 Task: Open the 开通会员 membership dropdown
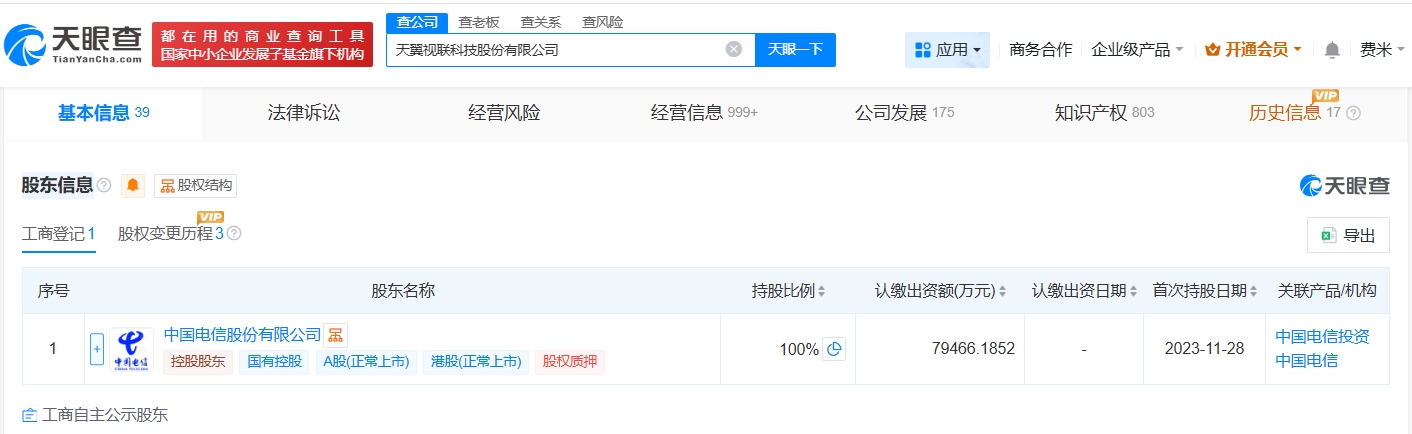(x=1253, y=50)
